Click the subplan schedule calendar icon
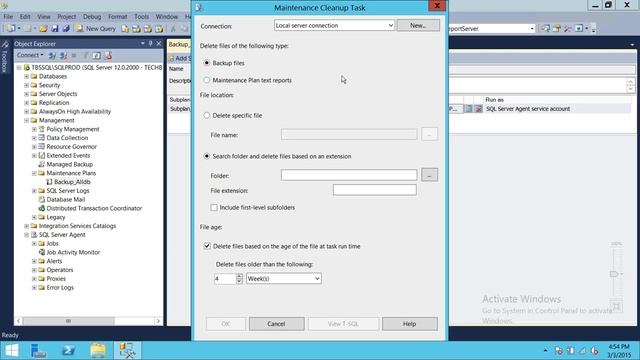The width and height of the screenshot is (640, 360). pyautogui.click(x=468, y=109)
